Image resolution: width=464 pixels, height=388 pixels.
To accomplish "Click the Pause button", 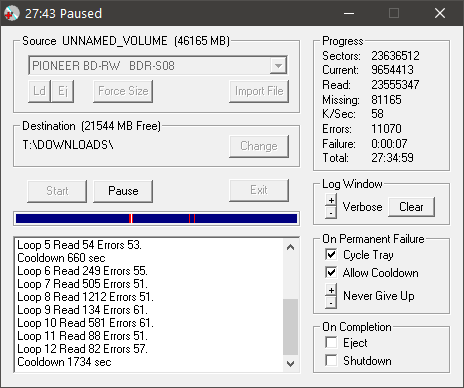I will 123,191.
